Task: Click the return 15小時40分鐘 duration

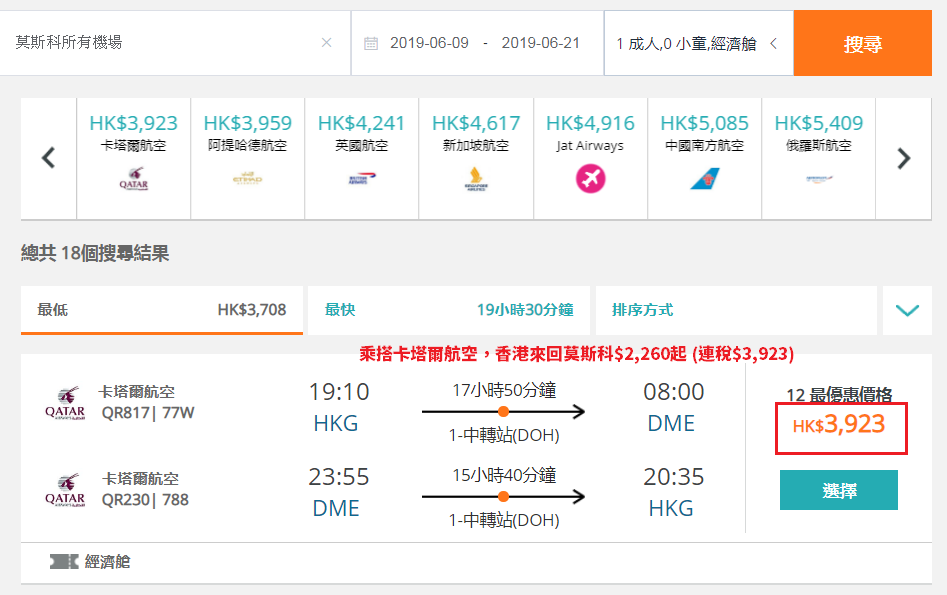Action: pos(504,475)
